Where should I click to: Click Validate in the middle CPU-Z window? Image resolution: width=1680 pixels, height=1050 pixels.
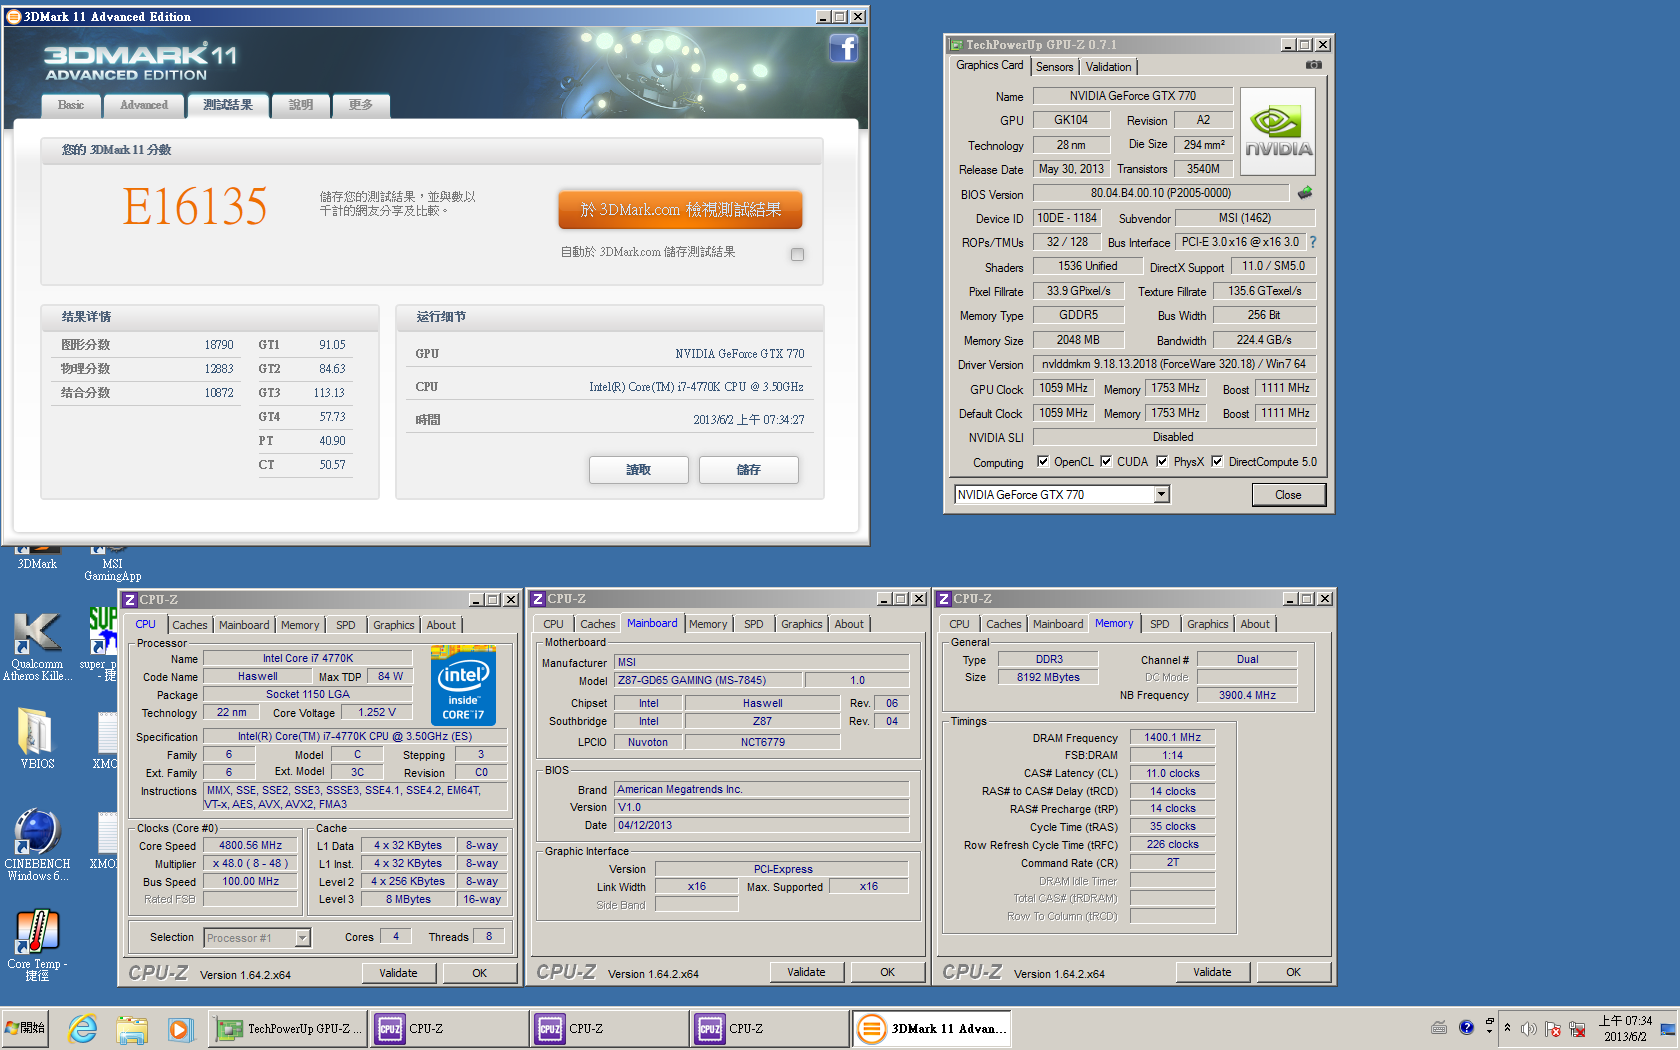click(806, 972)
